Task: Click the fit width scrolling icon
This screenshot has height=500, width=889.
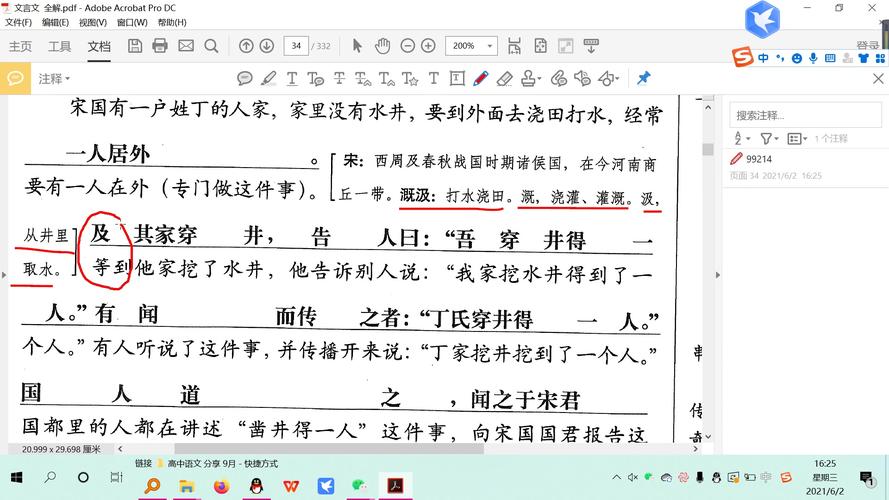Action: (514, 46)
